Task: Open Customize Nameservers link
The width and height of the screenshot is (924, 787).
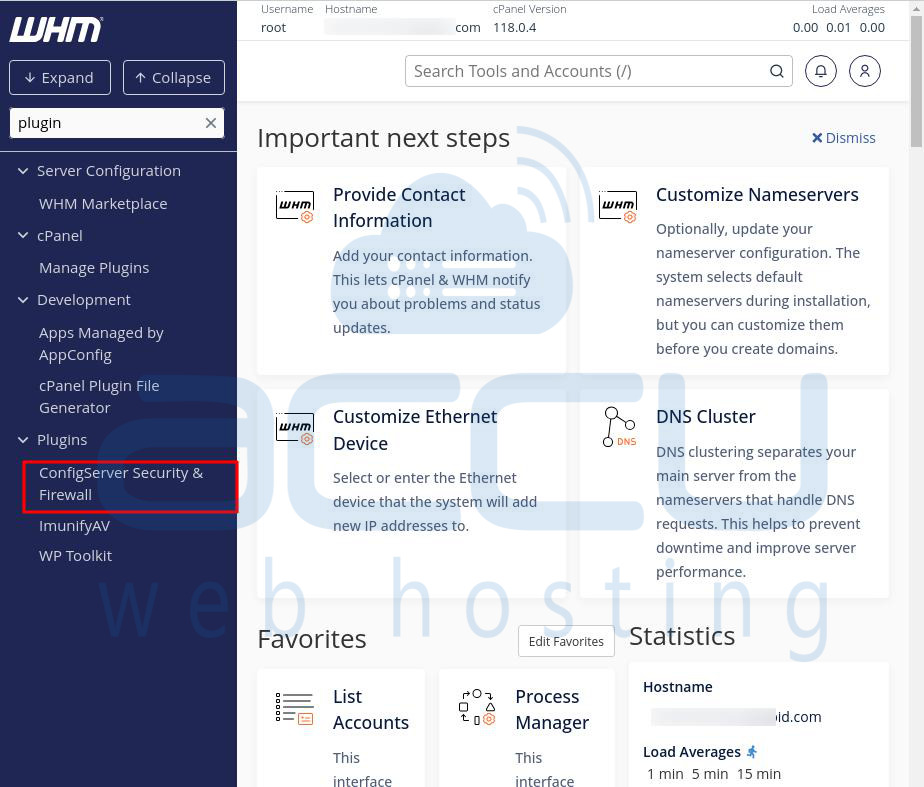Action: tap(757, 194)
